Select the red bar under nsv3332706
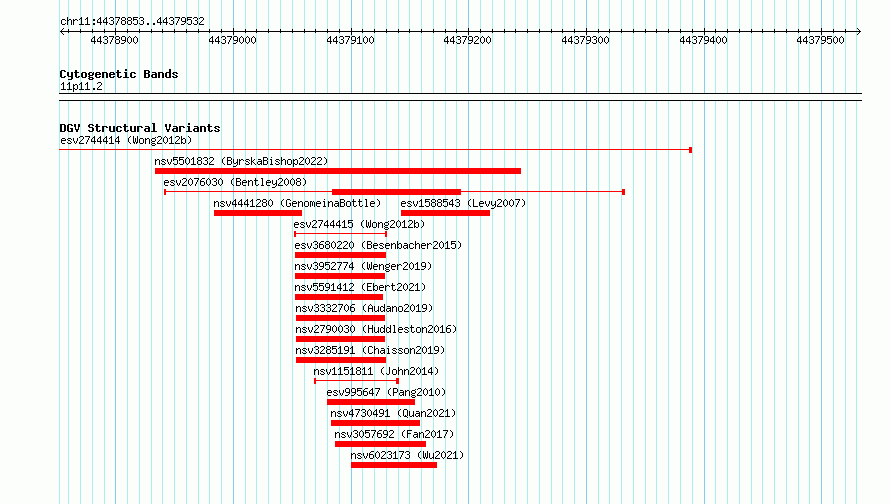This screenshot has height=504, width=890. 341,318
